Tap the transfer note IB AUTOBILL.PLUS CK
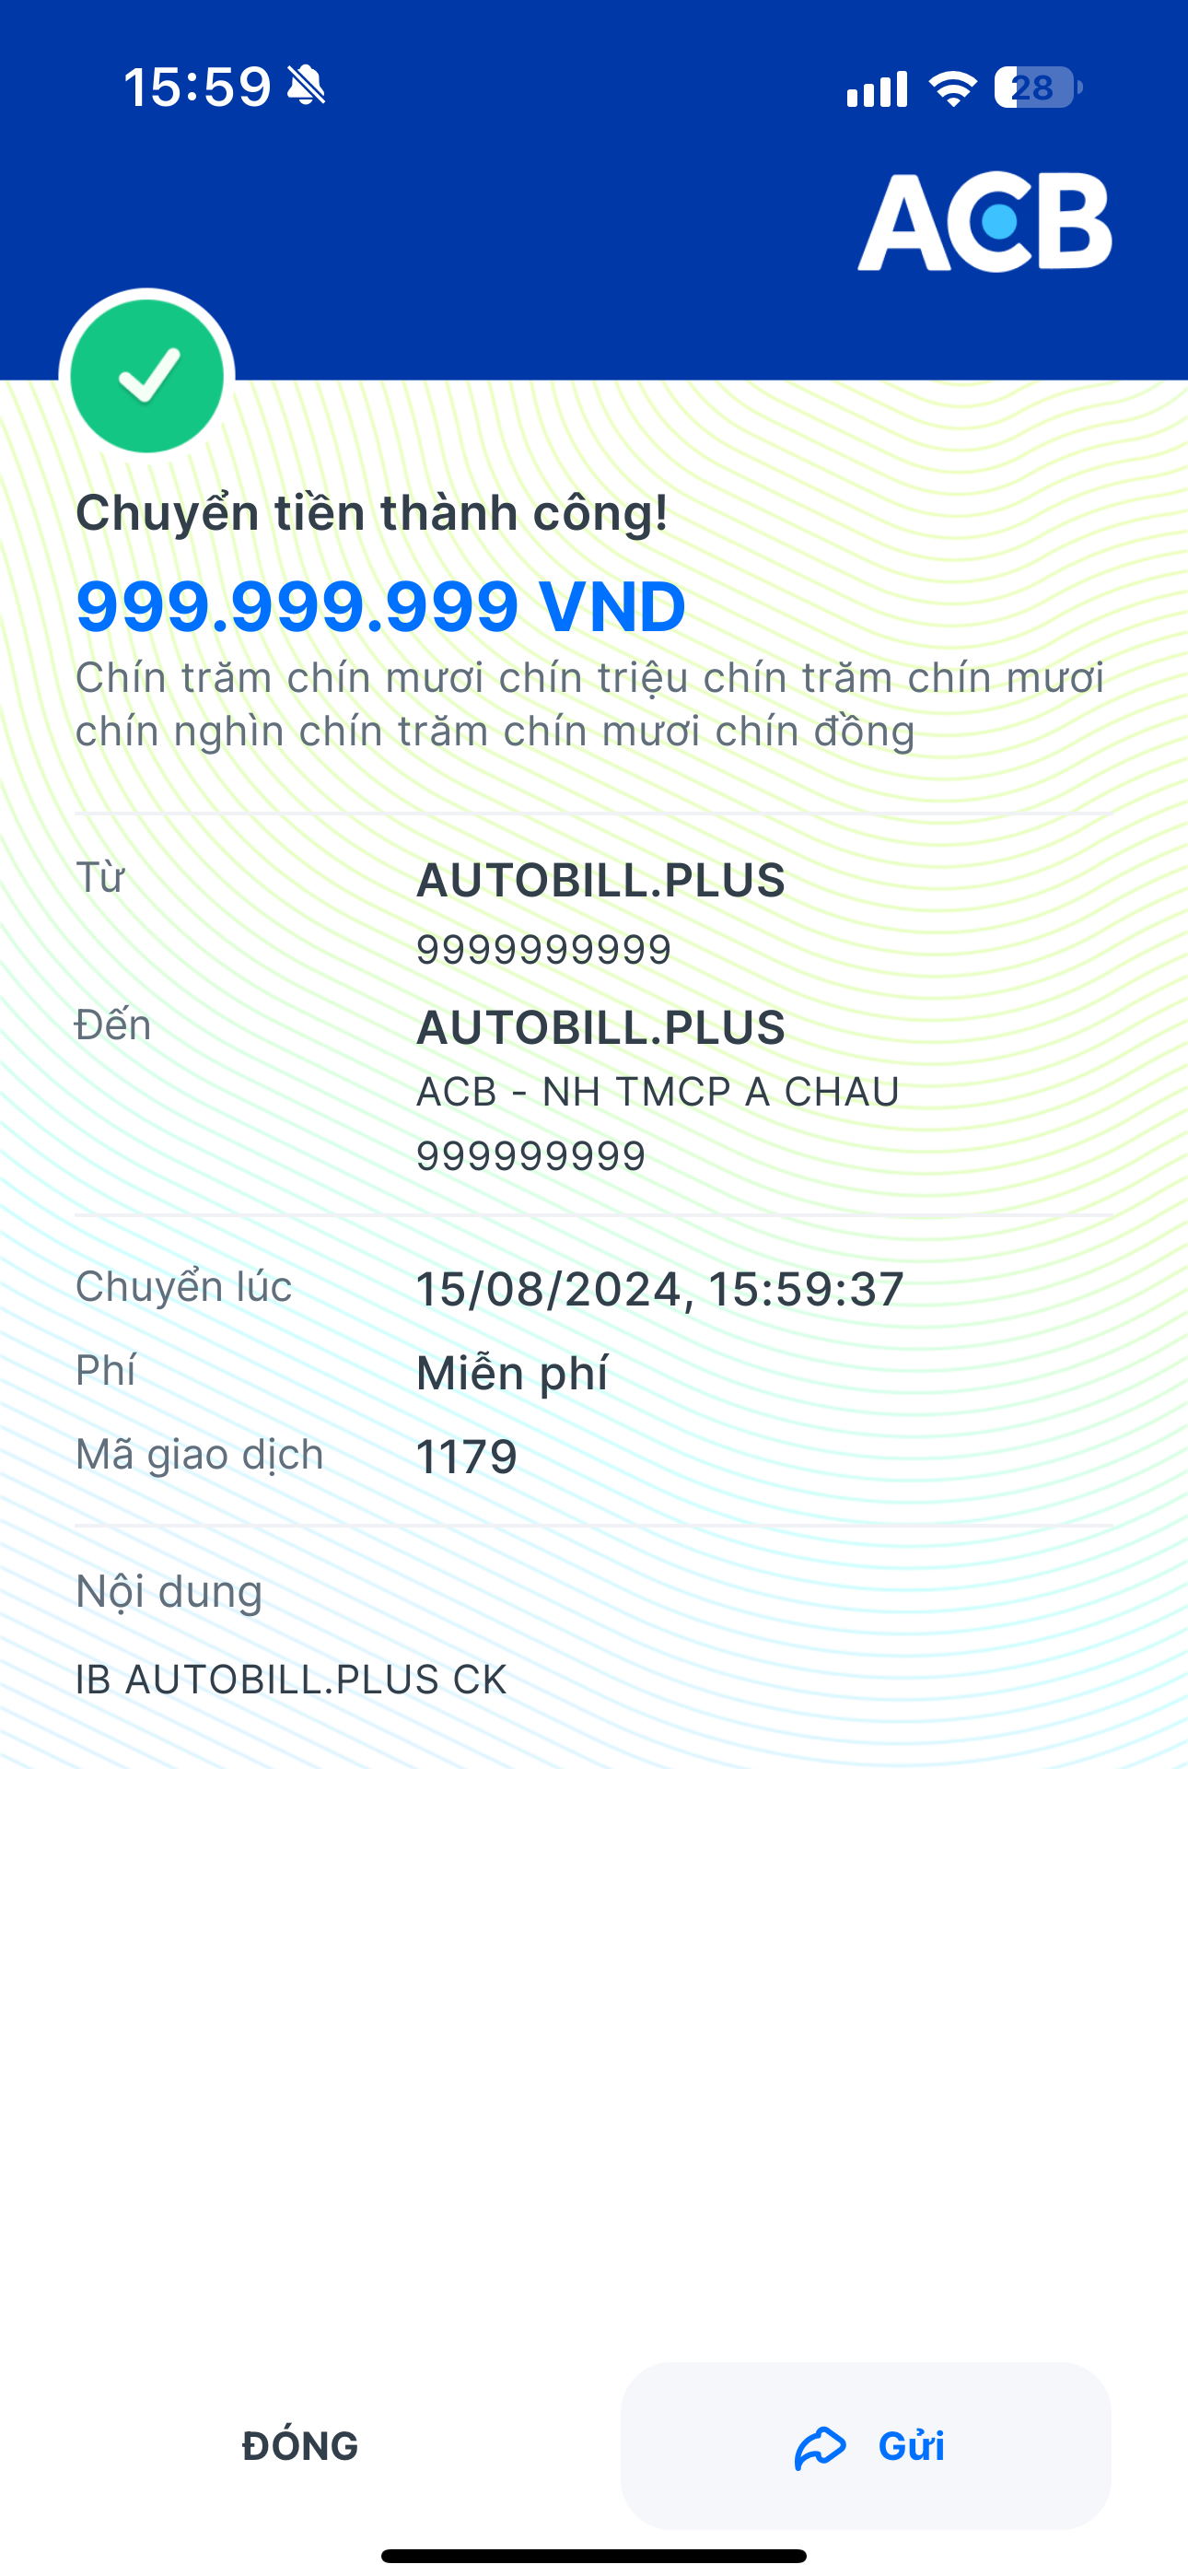Viewport: 1188px width, 2576px height. pyautogui.click(x=291, y=1679)
